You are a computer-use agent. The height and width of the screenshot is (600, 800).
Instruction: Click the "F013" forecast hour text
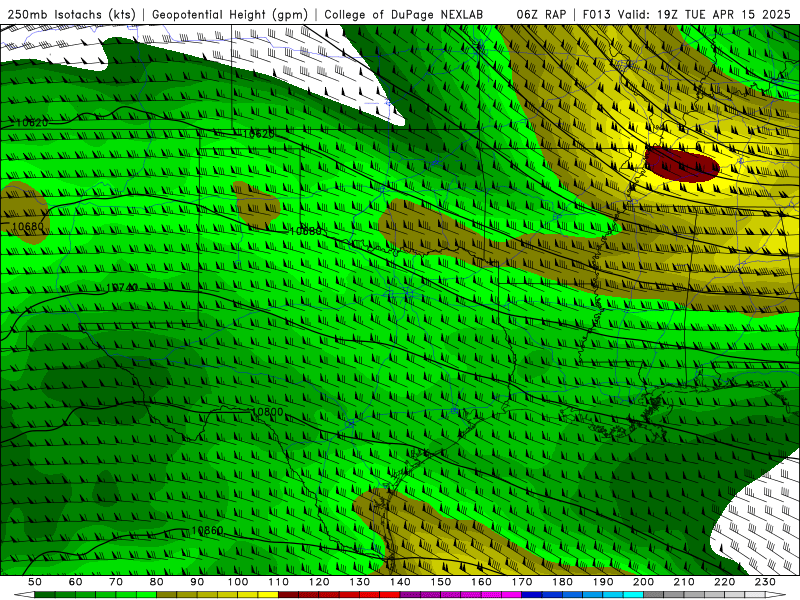coord(596,14)
